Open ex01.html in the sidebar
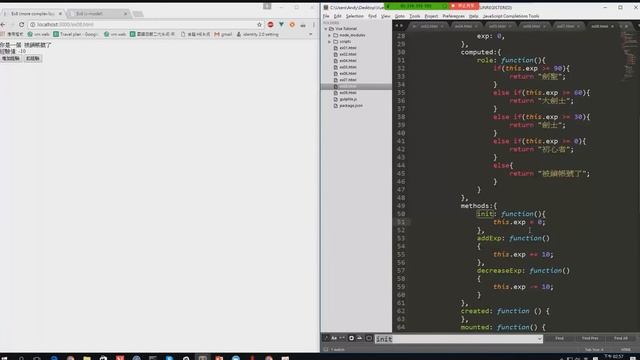This screenshot has height=360, width=640. [x=347, y=48]
